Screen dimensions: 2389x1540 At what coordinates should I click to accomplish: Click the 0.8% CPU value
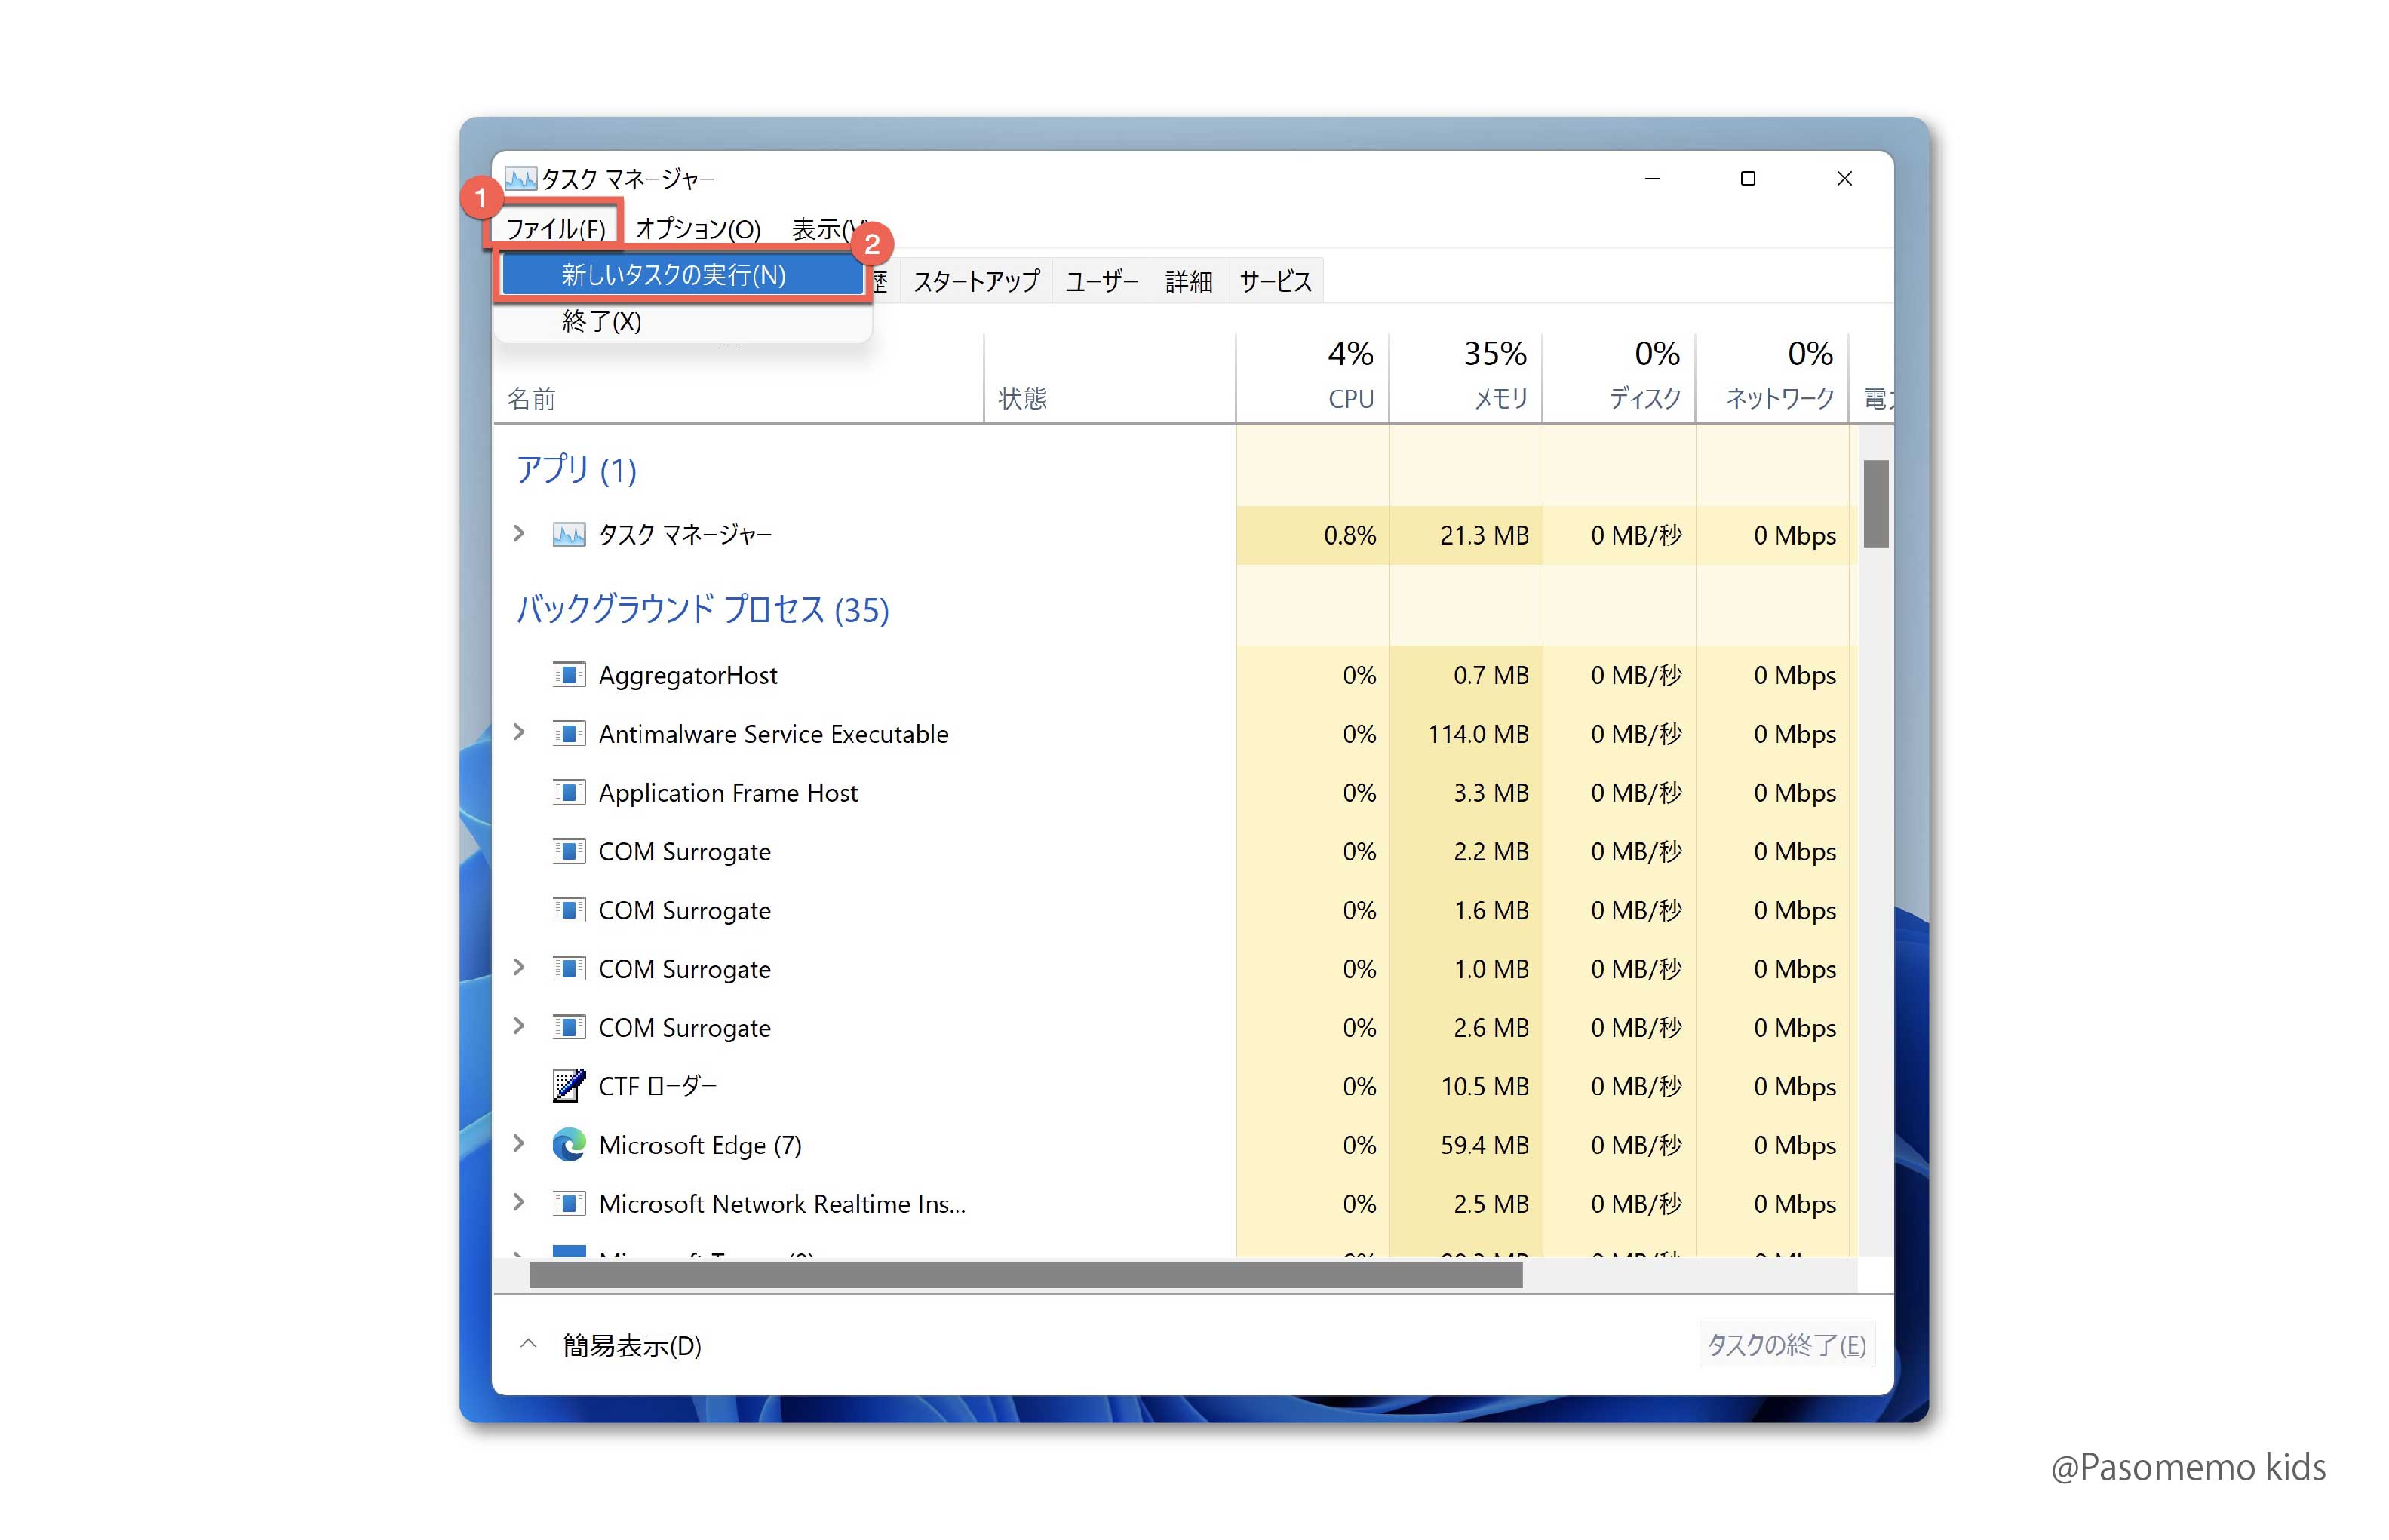tap(1349, 536)
